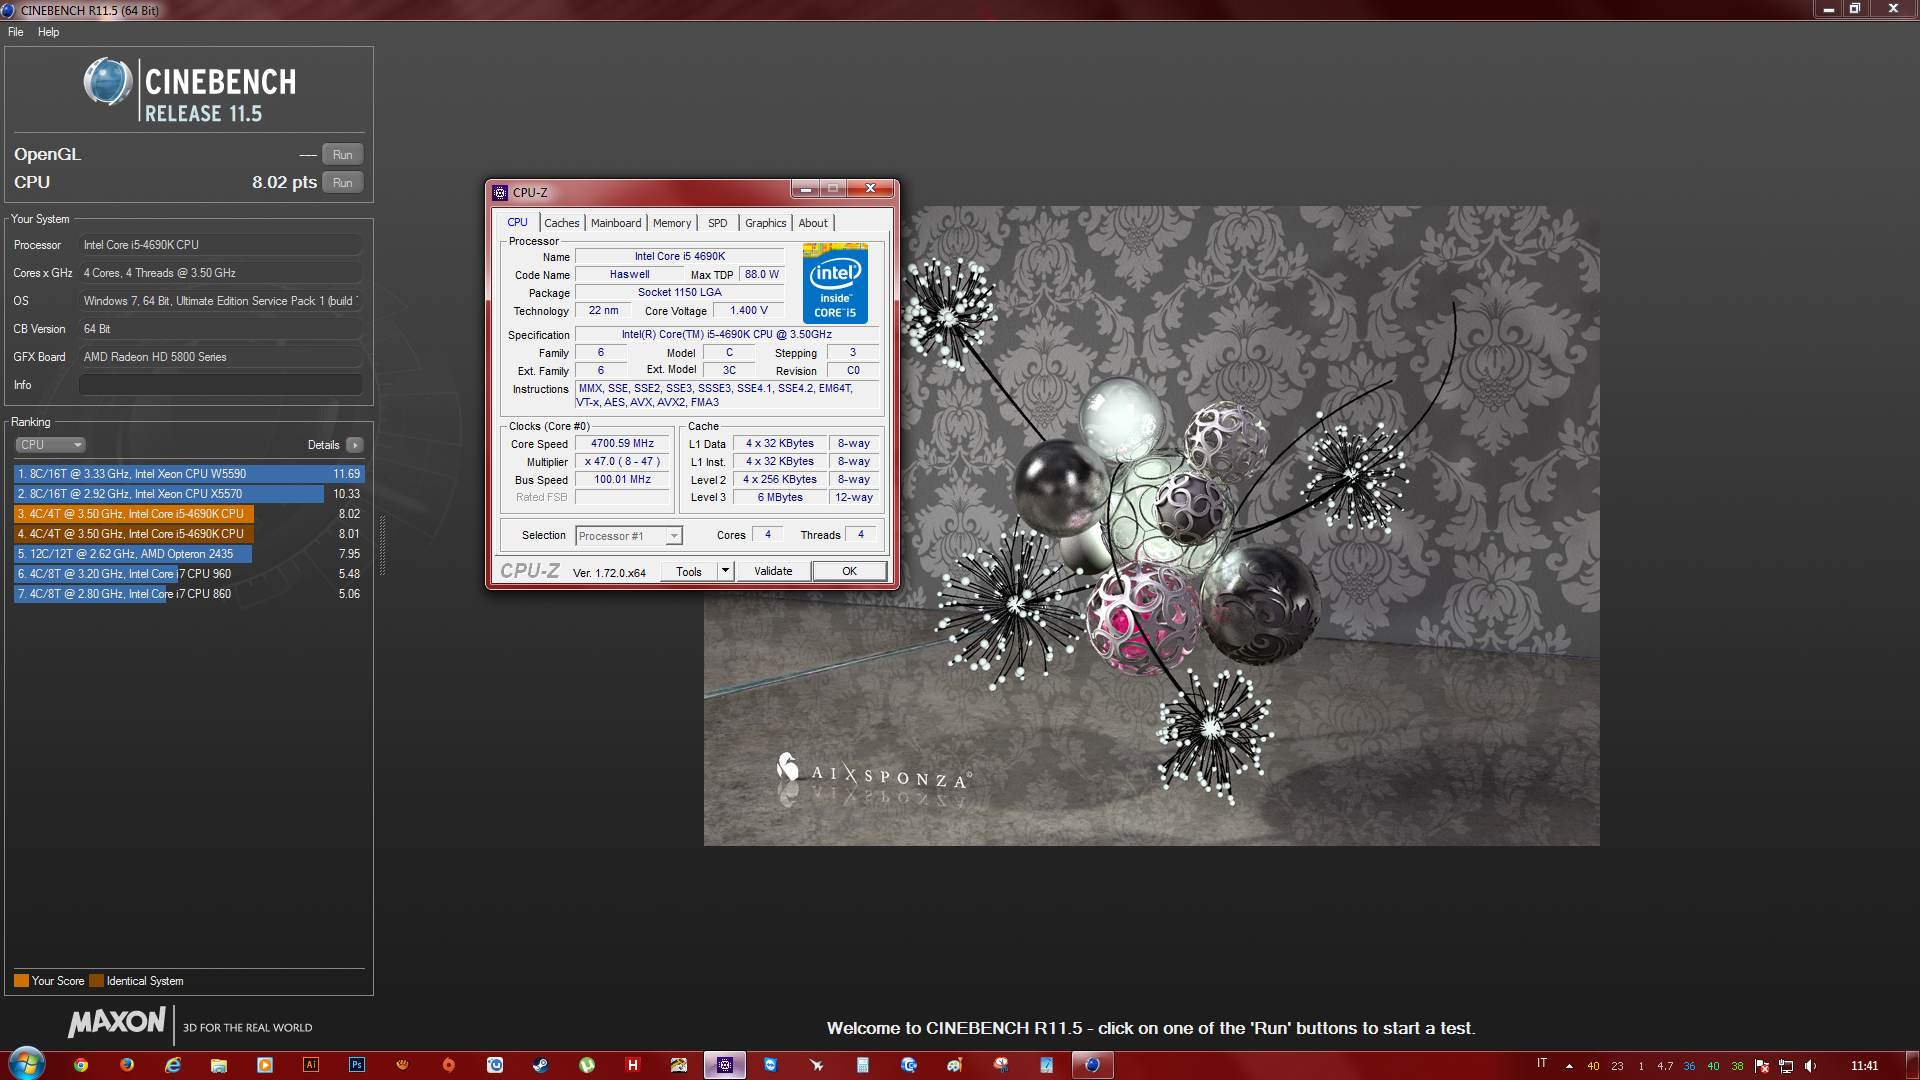
Task: Open Windows Explorer folder icon in taskbar
Action: pos(218,1065)
